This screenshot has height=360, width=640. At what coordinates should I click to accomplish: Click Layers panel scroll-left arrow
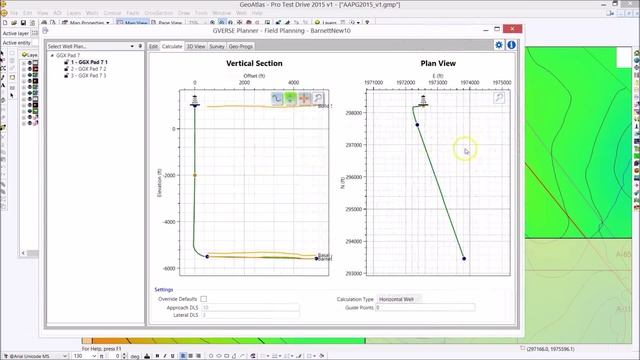(23, 253)
